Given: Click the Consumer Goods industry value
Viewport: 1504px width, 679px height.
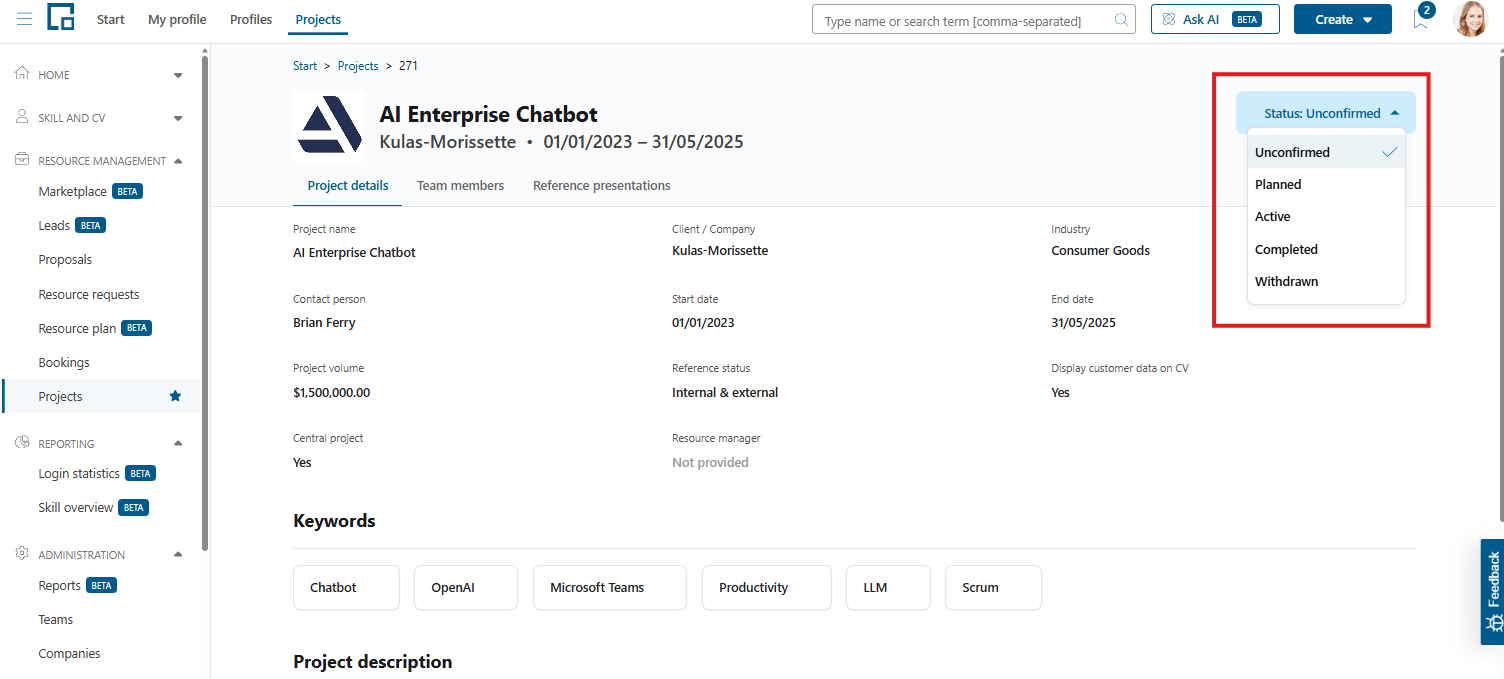Looking at the screenshot, I should click(1100, 251).
